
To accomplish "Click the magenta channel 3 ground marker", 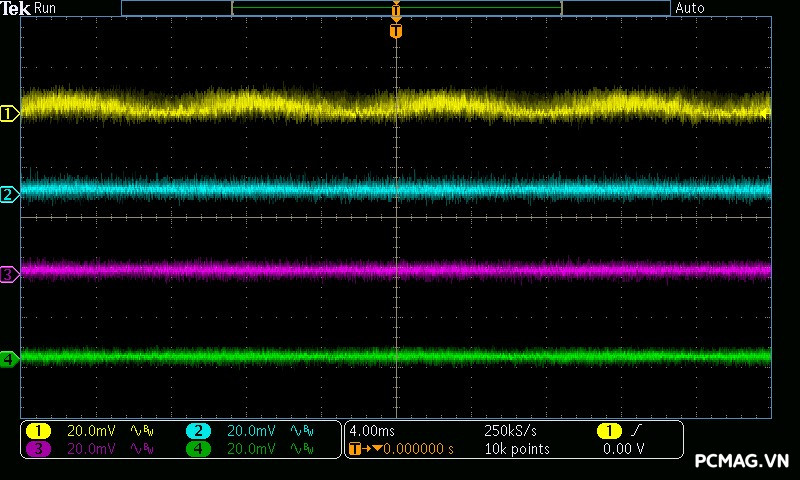I will point(10,274).
